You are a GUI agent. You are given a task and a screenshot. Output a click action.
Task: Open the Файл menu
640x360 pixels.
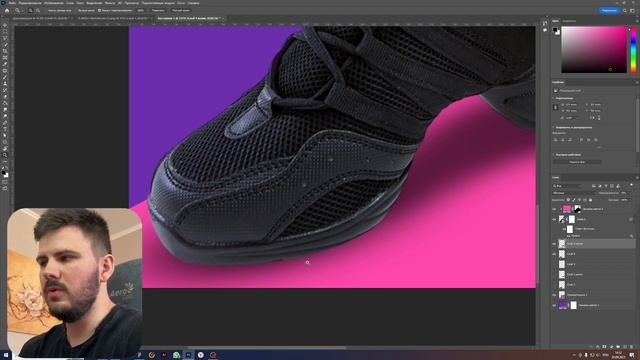point(12,3)
